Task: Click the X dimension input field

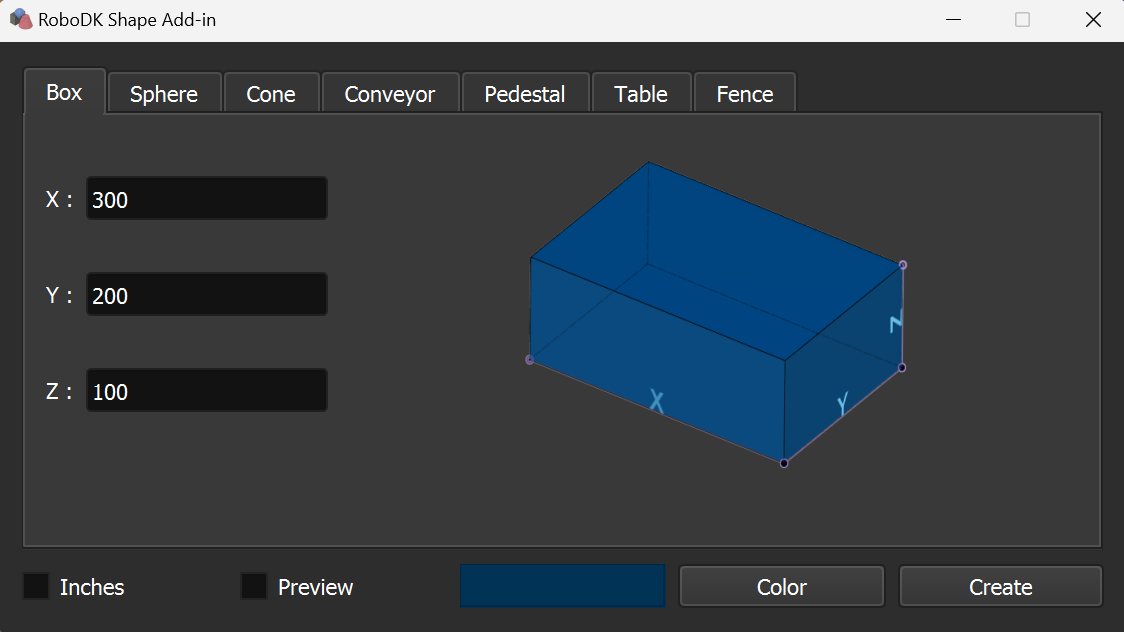Action: click(206, 199)
